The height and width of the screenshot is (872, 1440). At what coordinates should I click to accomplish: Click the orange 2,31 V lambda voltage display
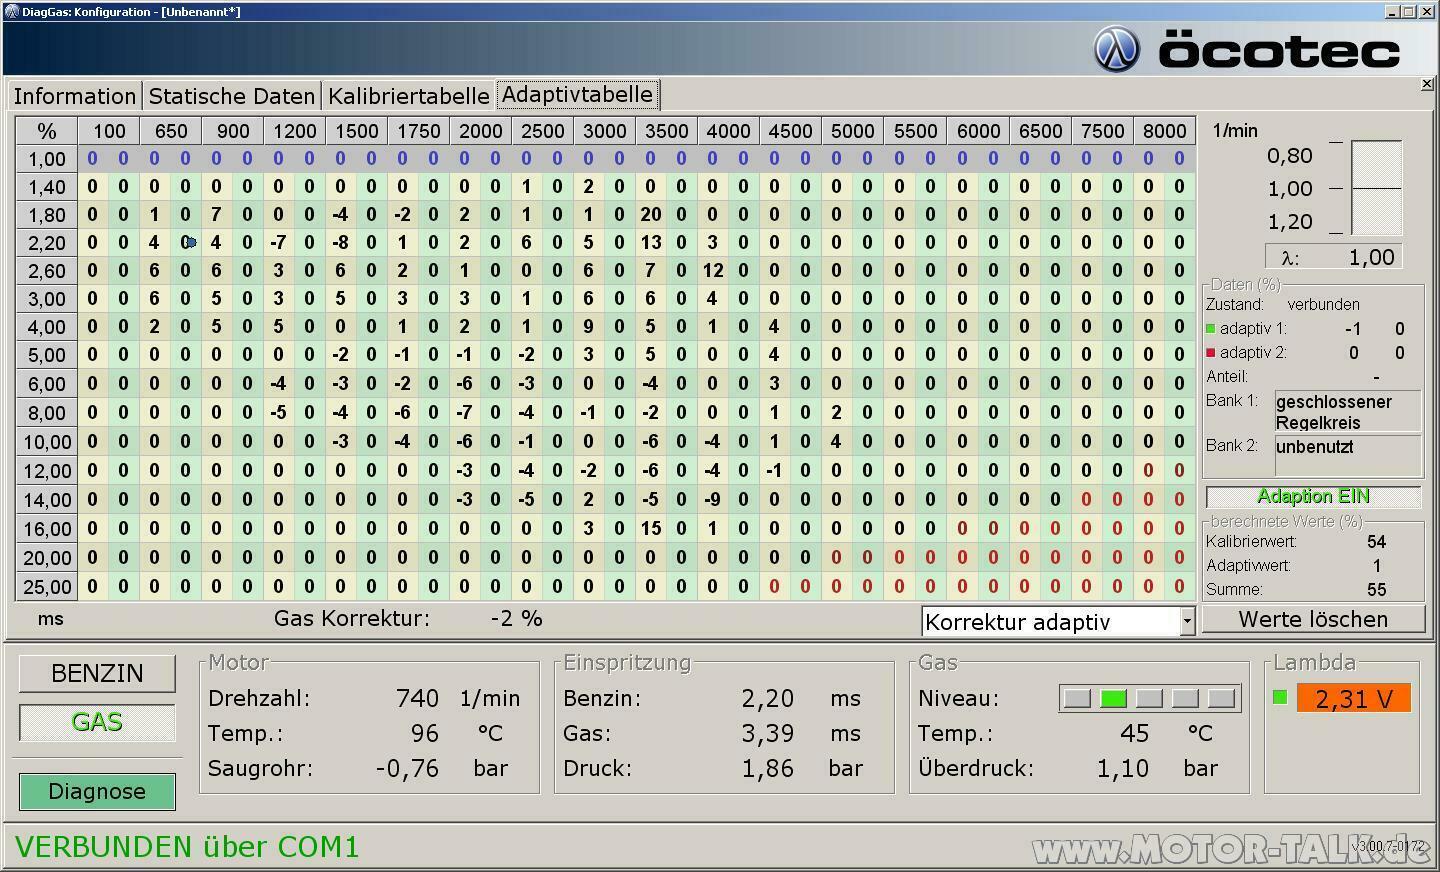point(1354,698)
